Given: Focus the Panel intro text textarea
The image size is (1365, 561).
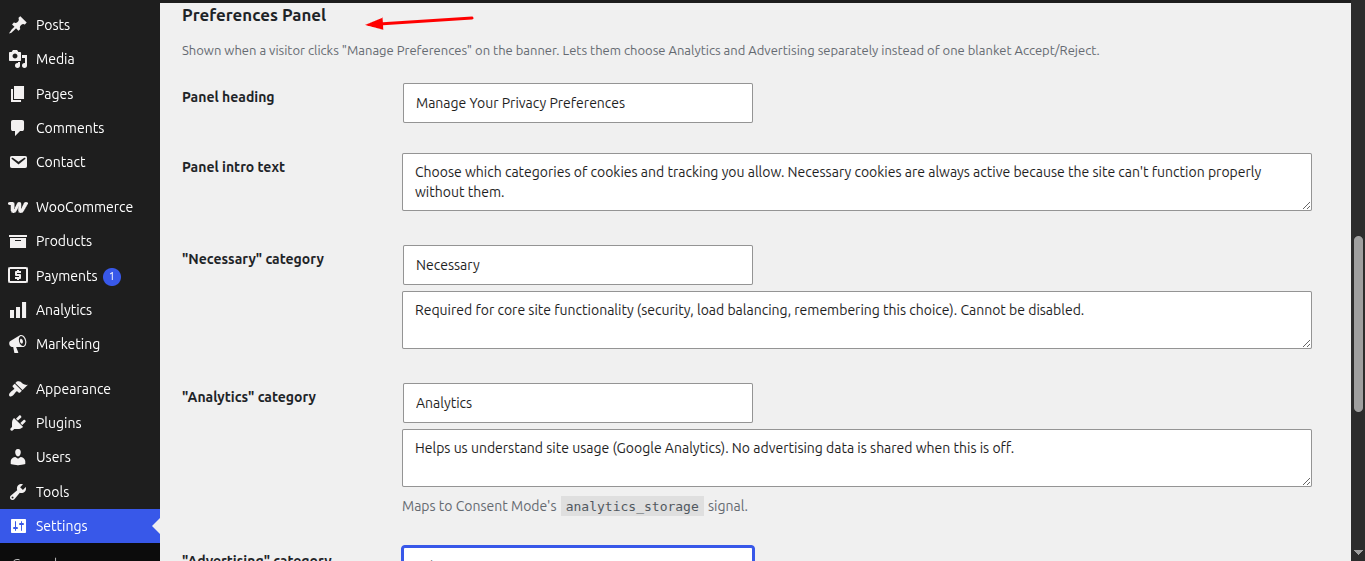Looking at the screenshot, I should click(x=857, y=182).
